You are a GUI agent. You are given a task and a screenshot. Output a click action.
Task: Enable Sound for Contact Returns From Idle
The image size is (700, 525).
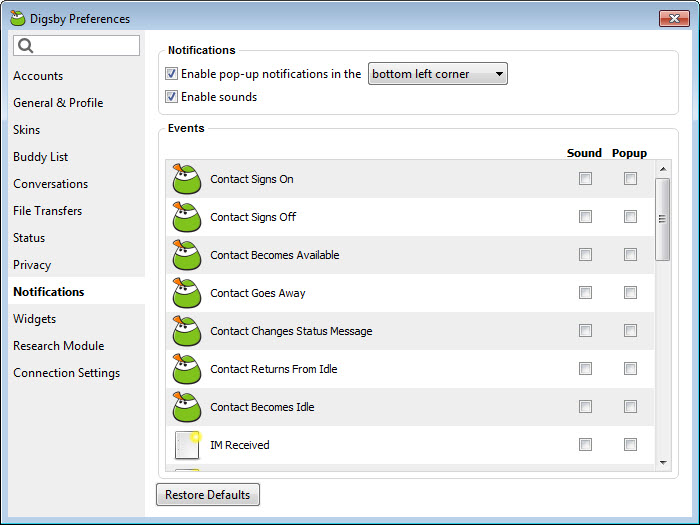(x=585, y=368)
